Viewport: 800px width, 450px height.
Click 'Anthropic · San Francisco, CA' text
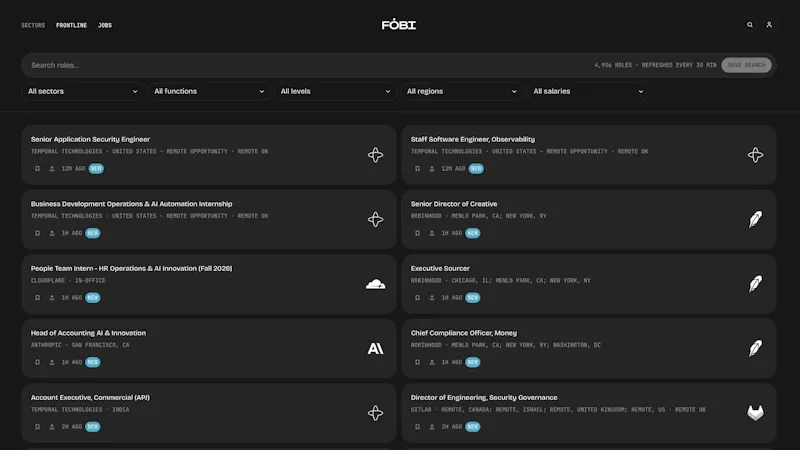tap(80, 345)
